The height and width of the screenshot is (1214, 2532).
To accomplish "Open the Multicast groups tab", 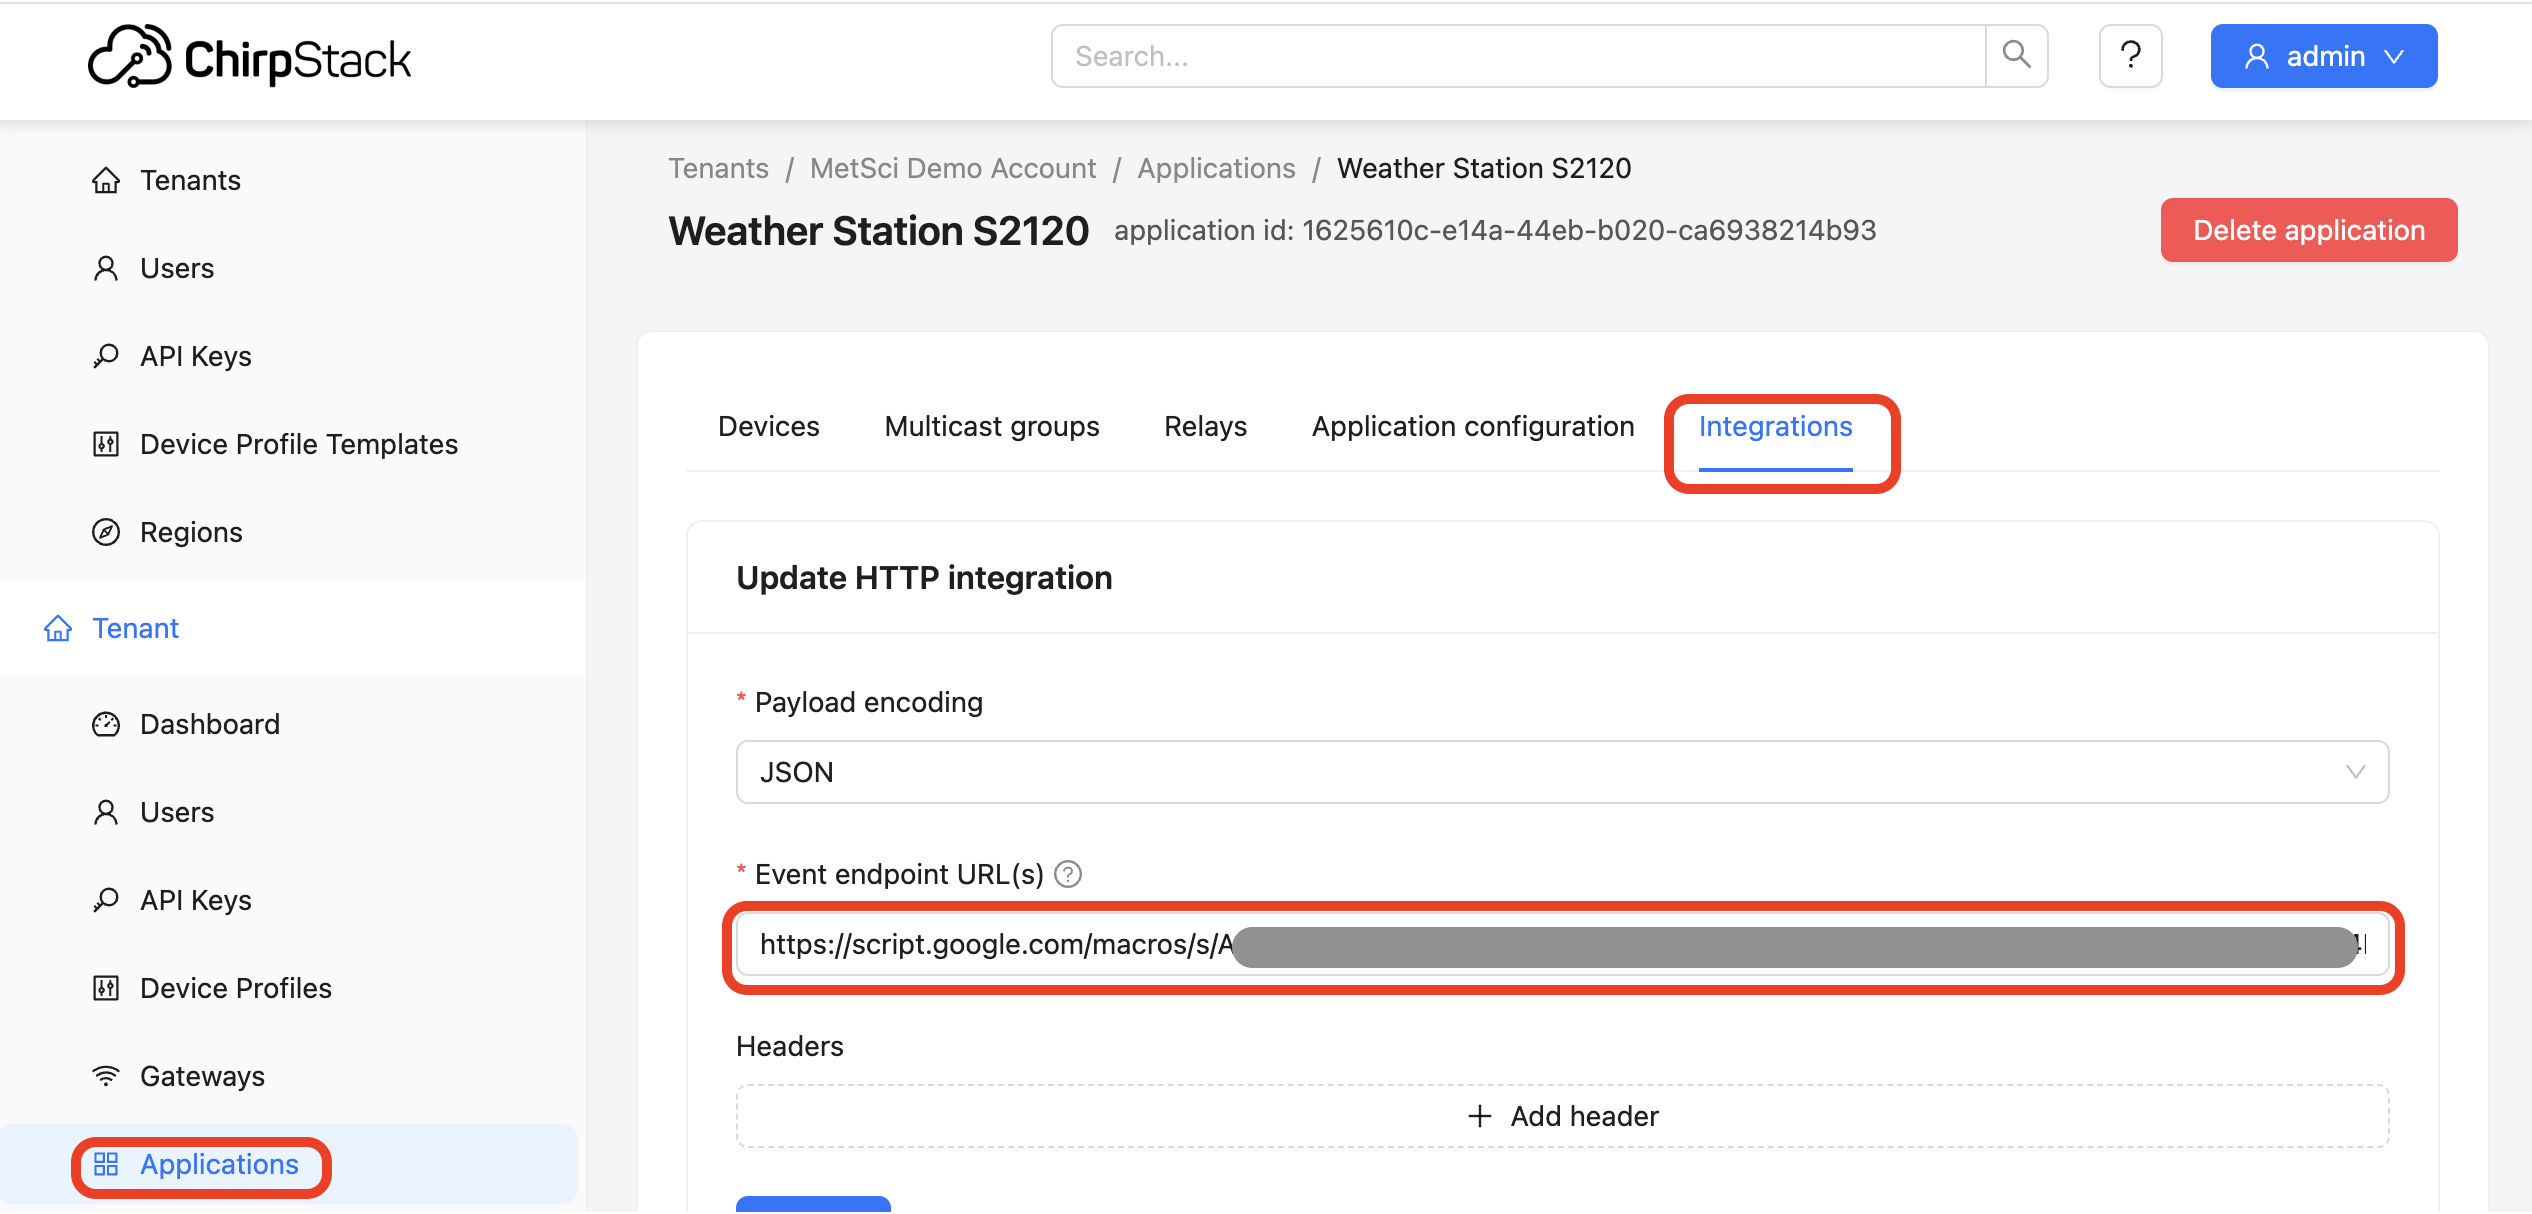I will (990, 426).
